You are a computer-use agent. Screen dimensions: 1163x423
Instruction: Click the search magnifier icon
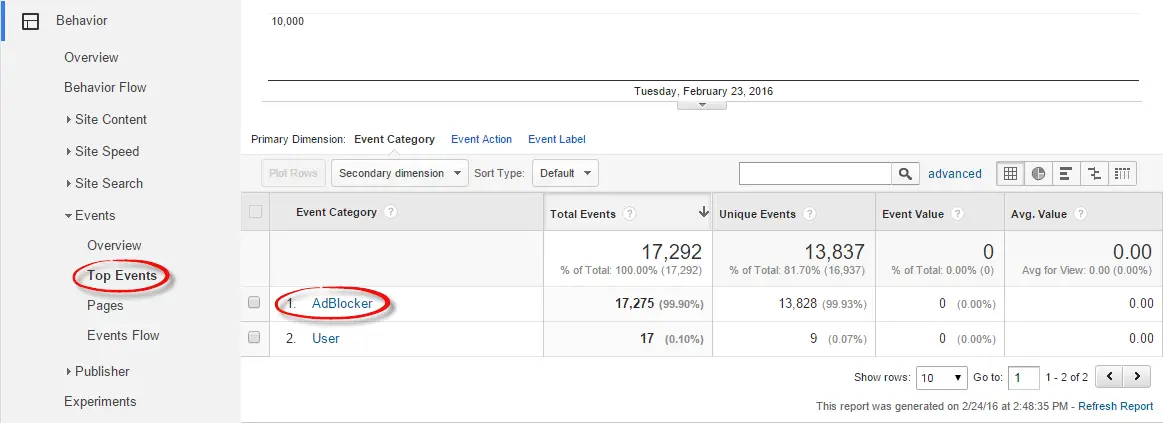point(905,174)
